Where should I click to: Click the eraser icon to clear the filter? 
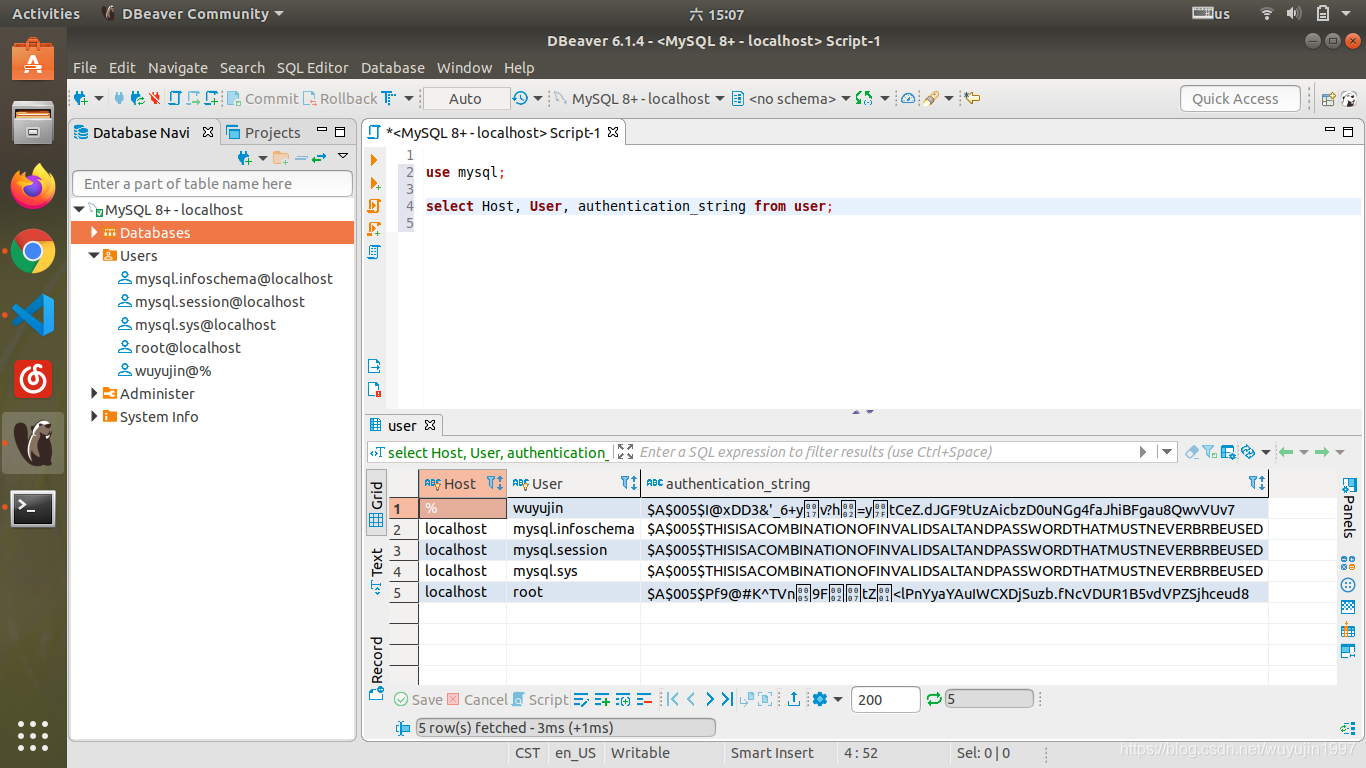point(1191,452)
